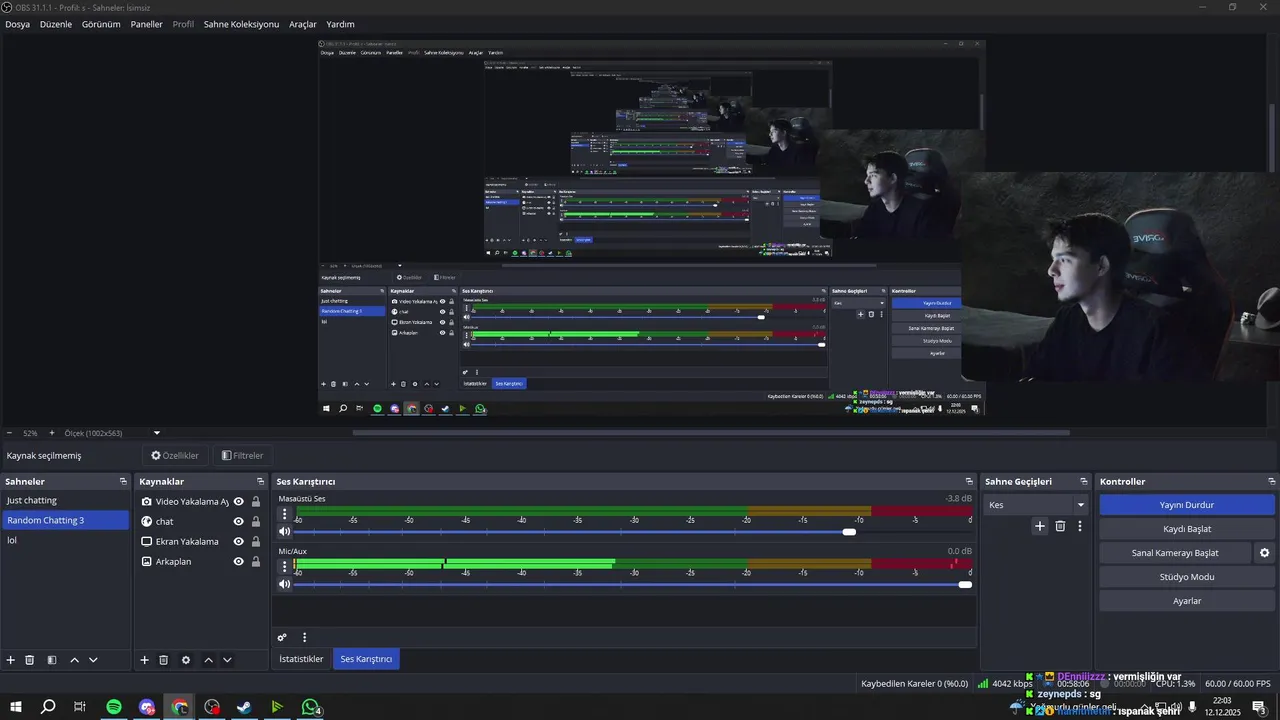Viewport: 1280px width, 720px height.
Task: Open Ayarlar settings
Action: pos(1186,601)
